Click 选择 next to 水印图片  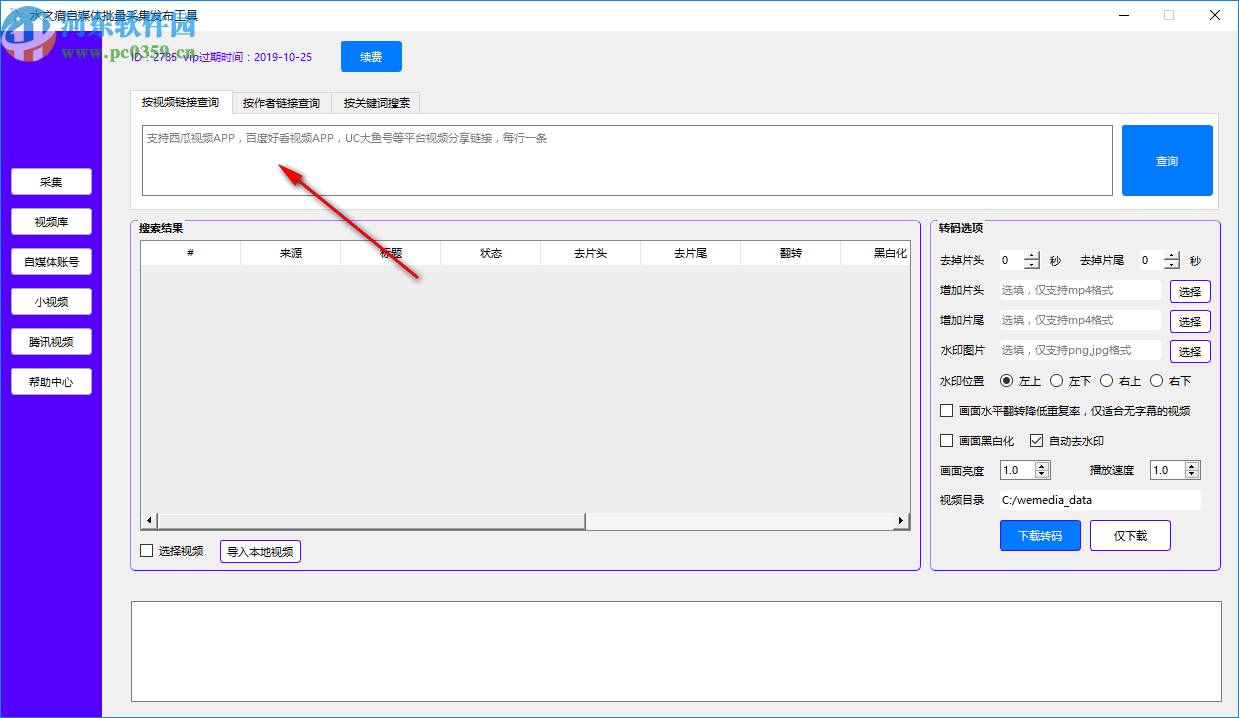(1190, 352)
